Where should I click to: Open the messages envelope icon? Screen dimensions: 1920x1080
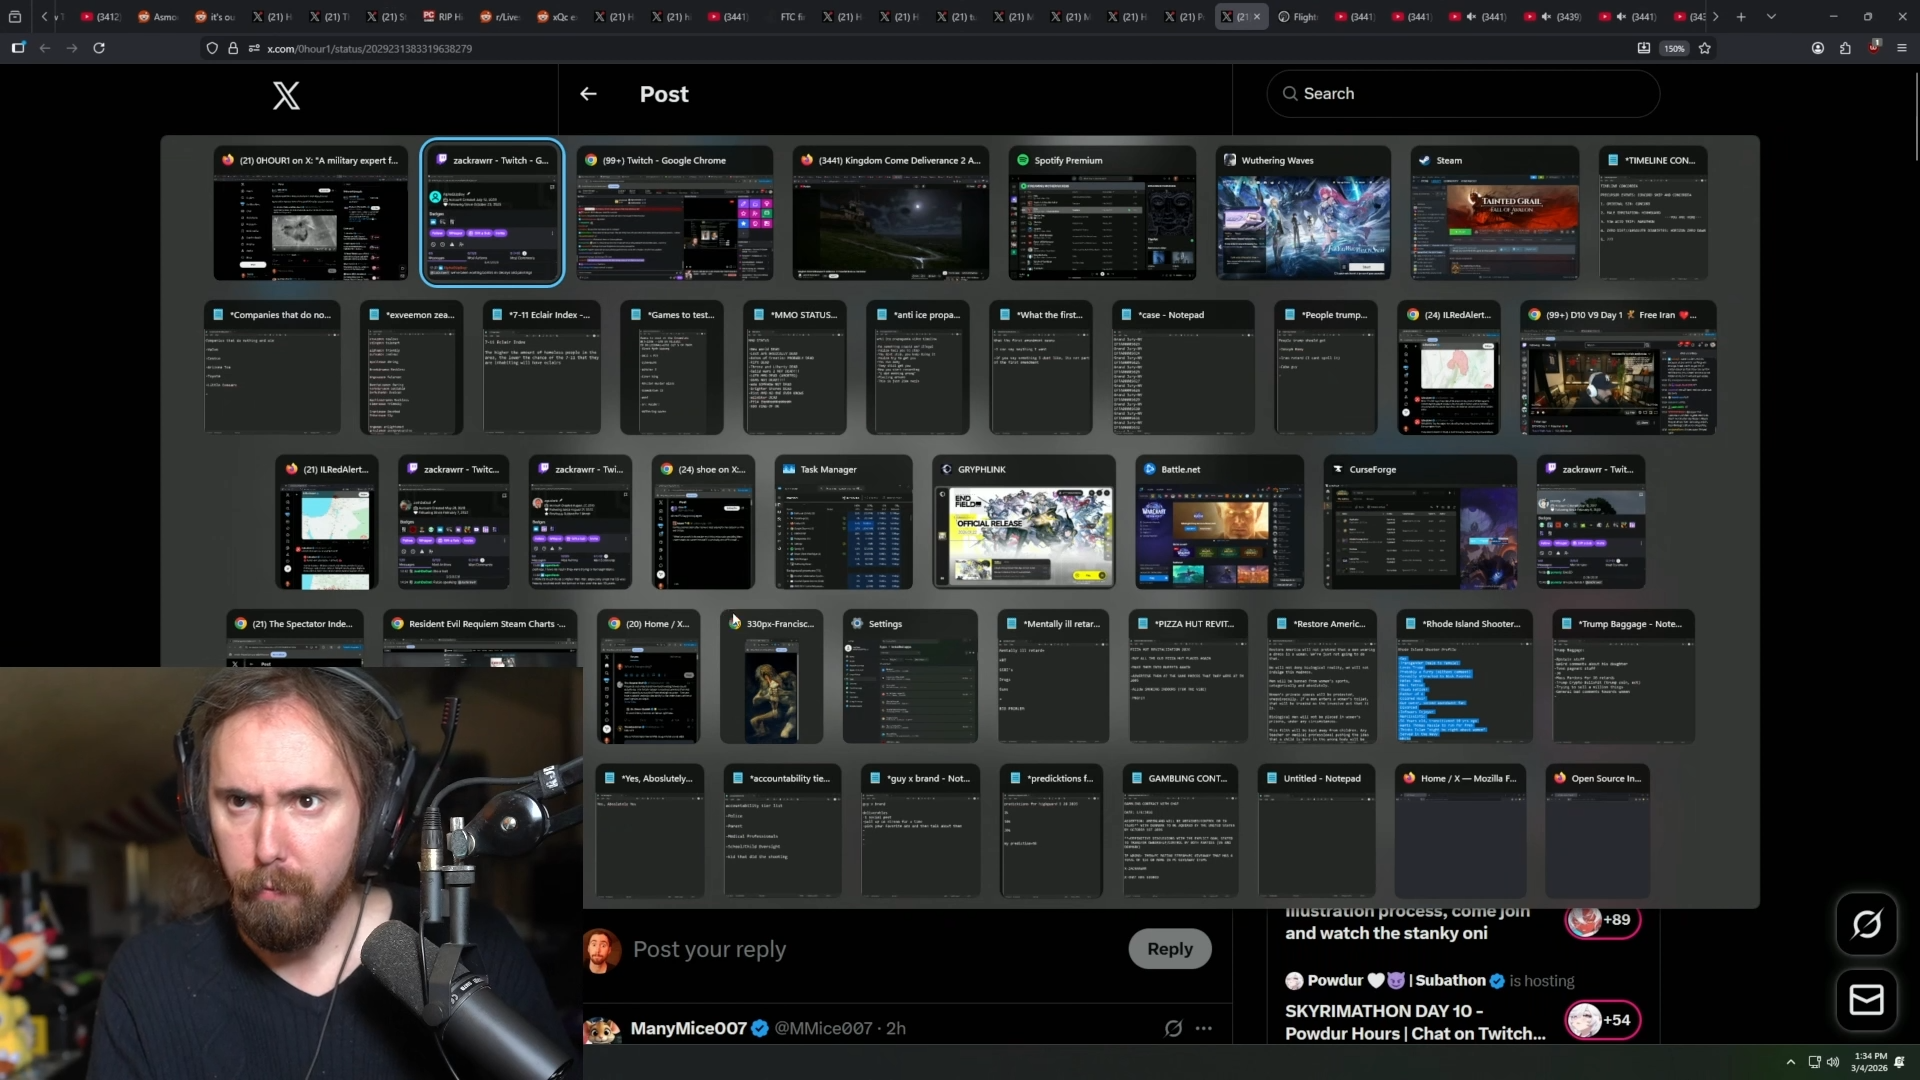click(x=1866, y=1000)
